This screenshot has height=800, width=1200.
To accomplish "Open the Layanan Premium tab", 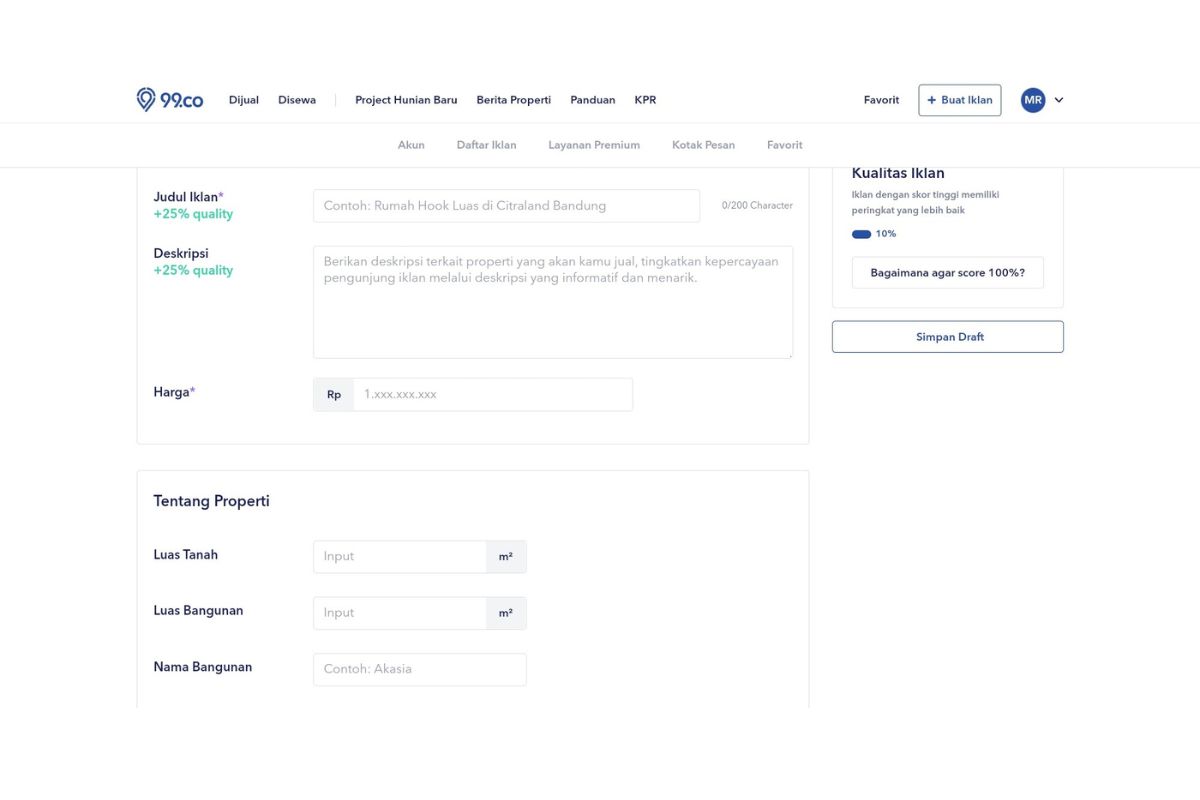I will [x=594, y=145].
